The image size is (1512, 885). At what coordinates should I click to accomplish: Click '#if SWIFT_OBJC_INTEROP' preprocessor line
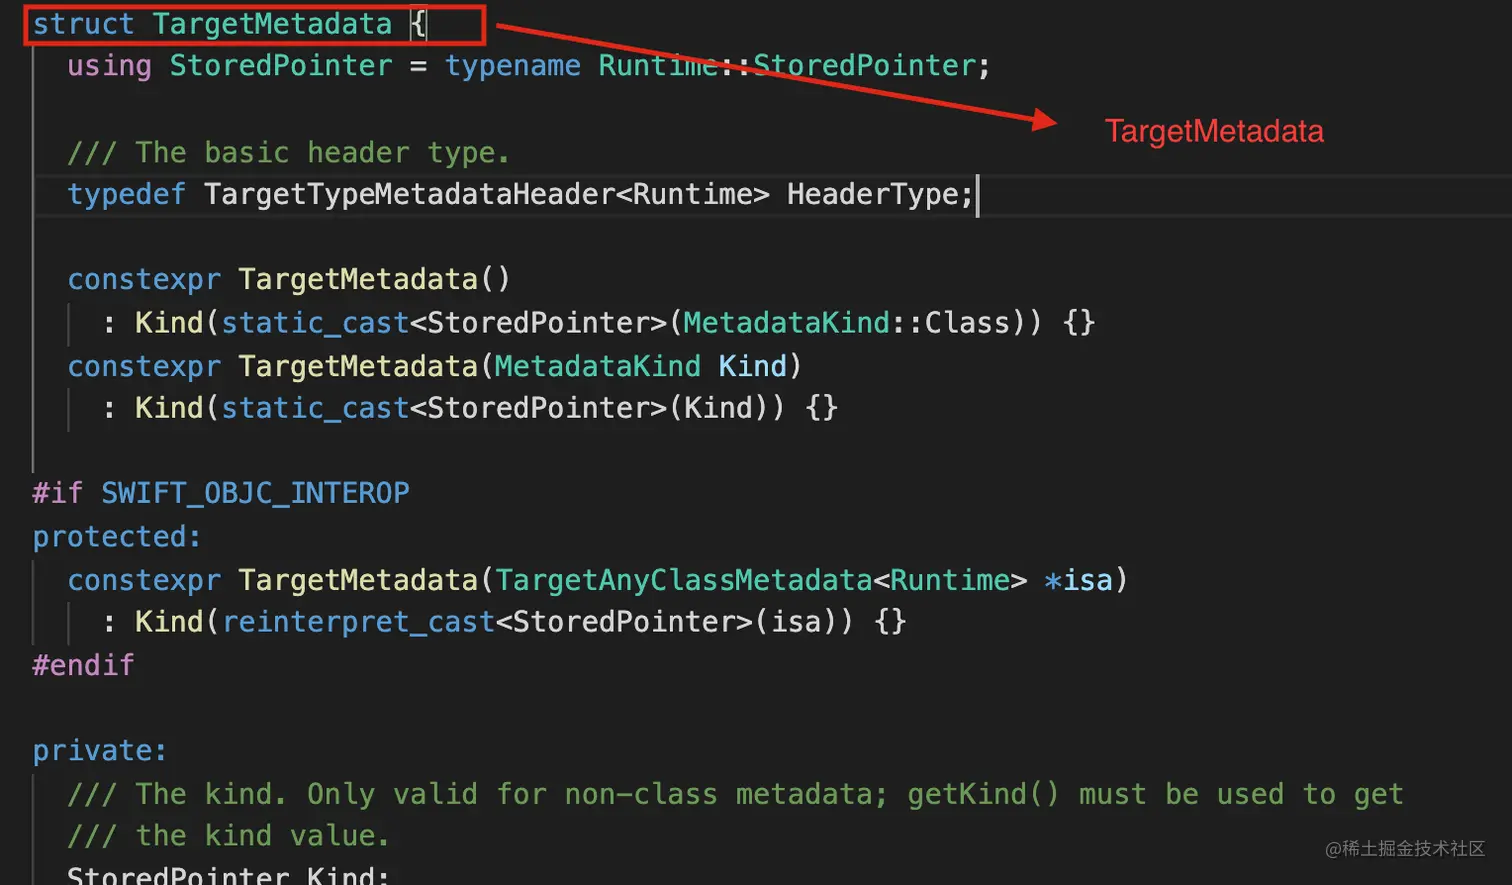tap(221, 493)
